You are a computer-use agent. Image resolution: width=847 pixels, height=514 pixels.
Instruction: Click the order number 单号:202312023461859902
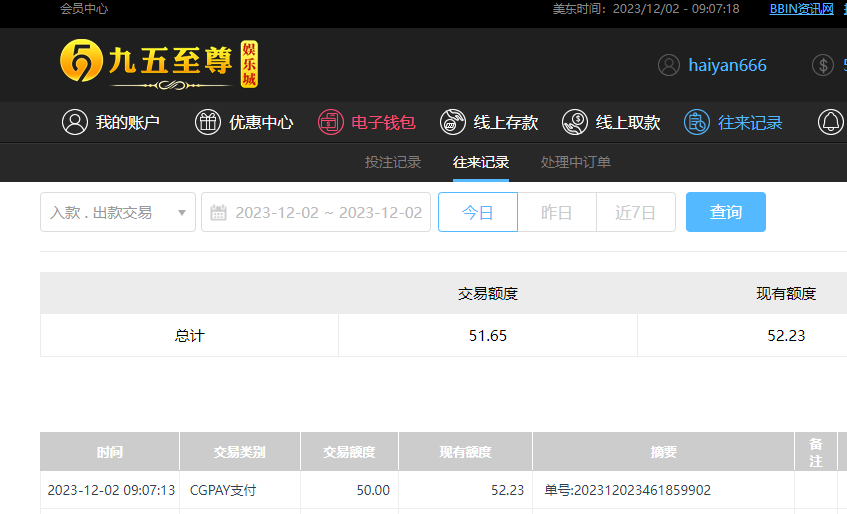(x=628, y=490)
